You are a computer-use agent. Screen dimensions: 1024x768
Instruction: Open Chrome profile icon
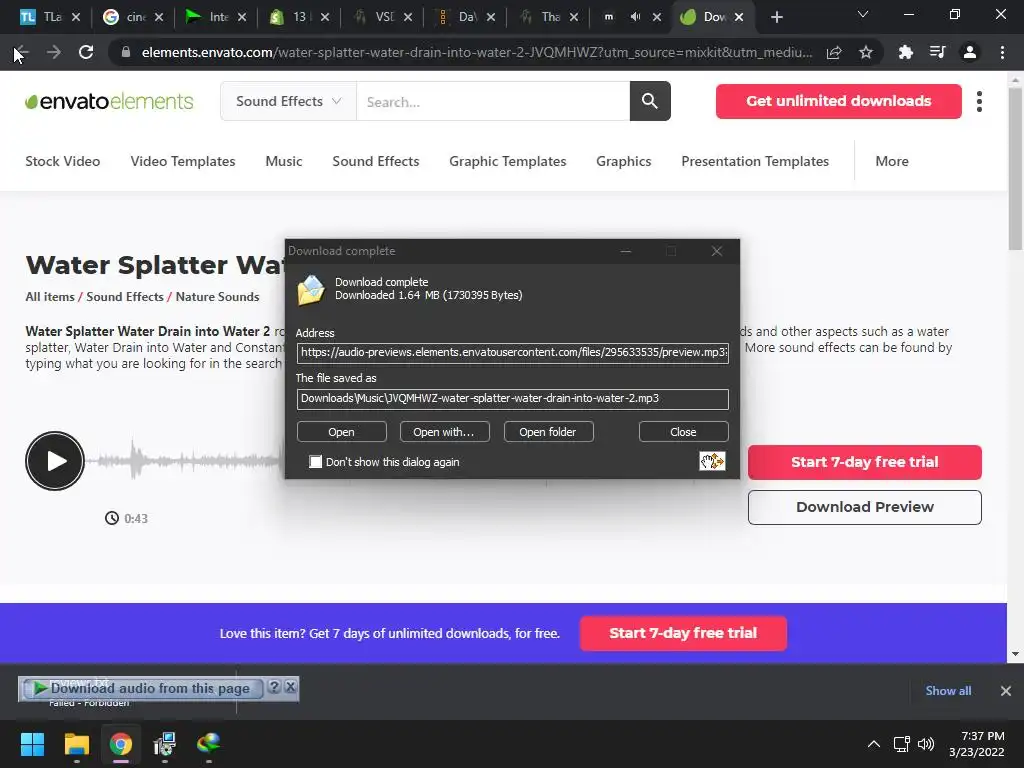[x=970, y=52]
